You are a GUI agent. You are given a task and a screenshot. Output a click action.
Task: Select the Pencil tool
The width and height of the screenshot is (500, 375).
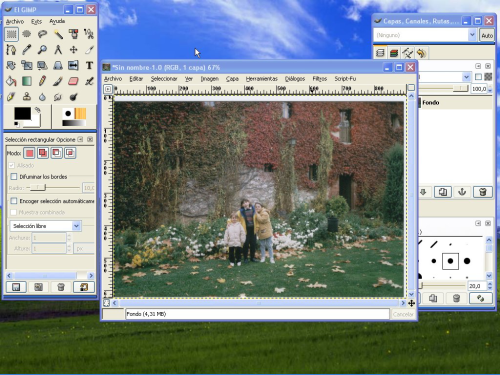(42, 81)
